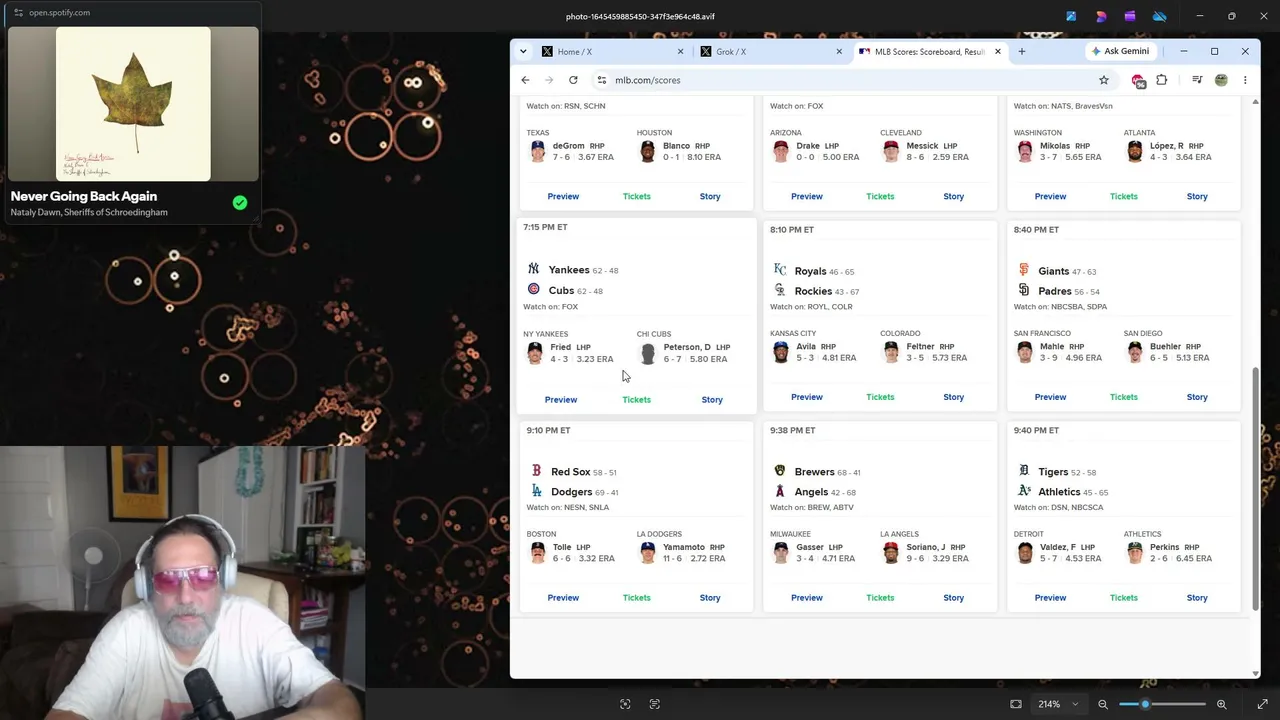Click the zoom out magnifier icon
The height and width of the screenshot is (720, 1280).
(x=1103, y=704)
